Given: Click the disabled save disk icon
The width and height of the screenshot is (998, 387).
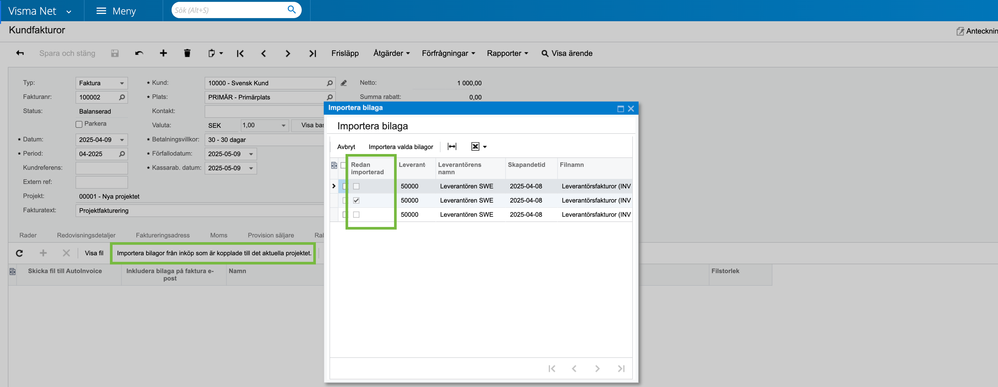Looking at the screenshot, I should coord(115,53).
